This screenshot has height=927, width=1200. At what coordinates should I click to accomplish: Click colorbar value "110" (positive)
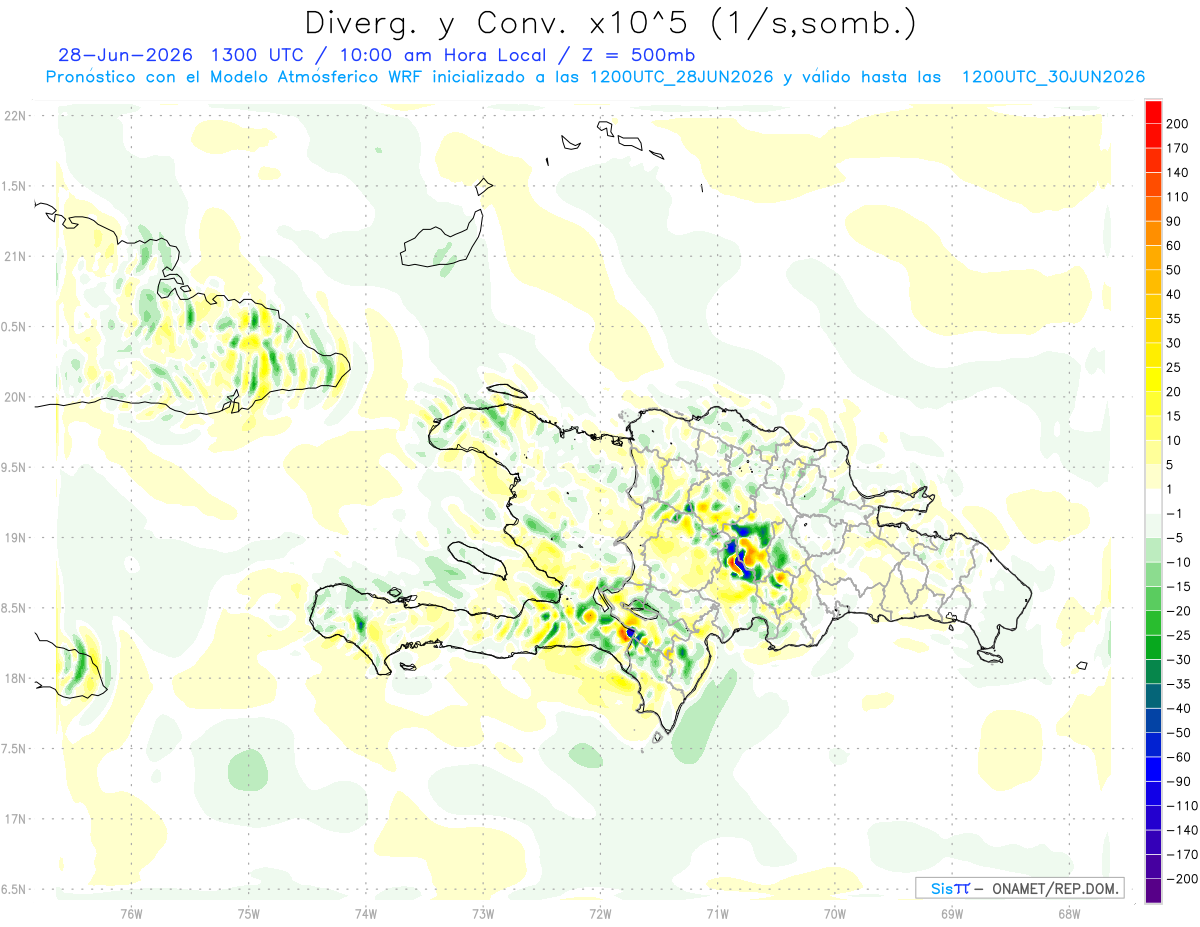tap(1179, 197)
